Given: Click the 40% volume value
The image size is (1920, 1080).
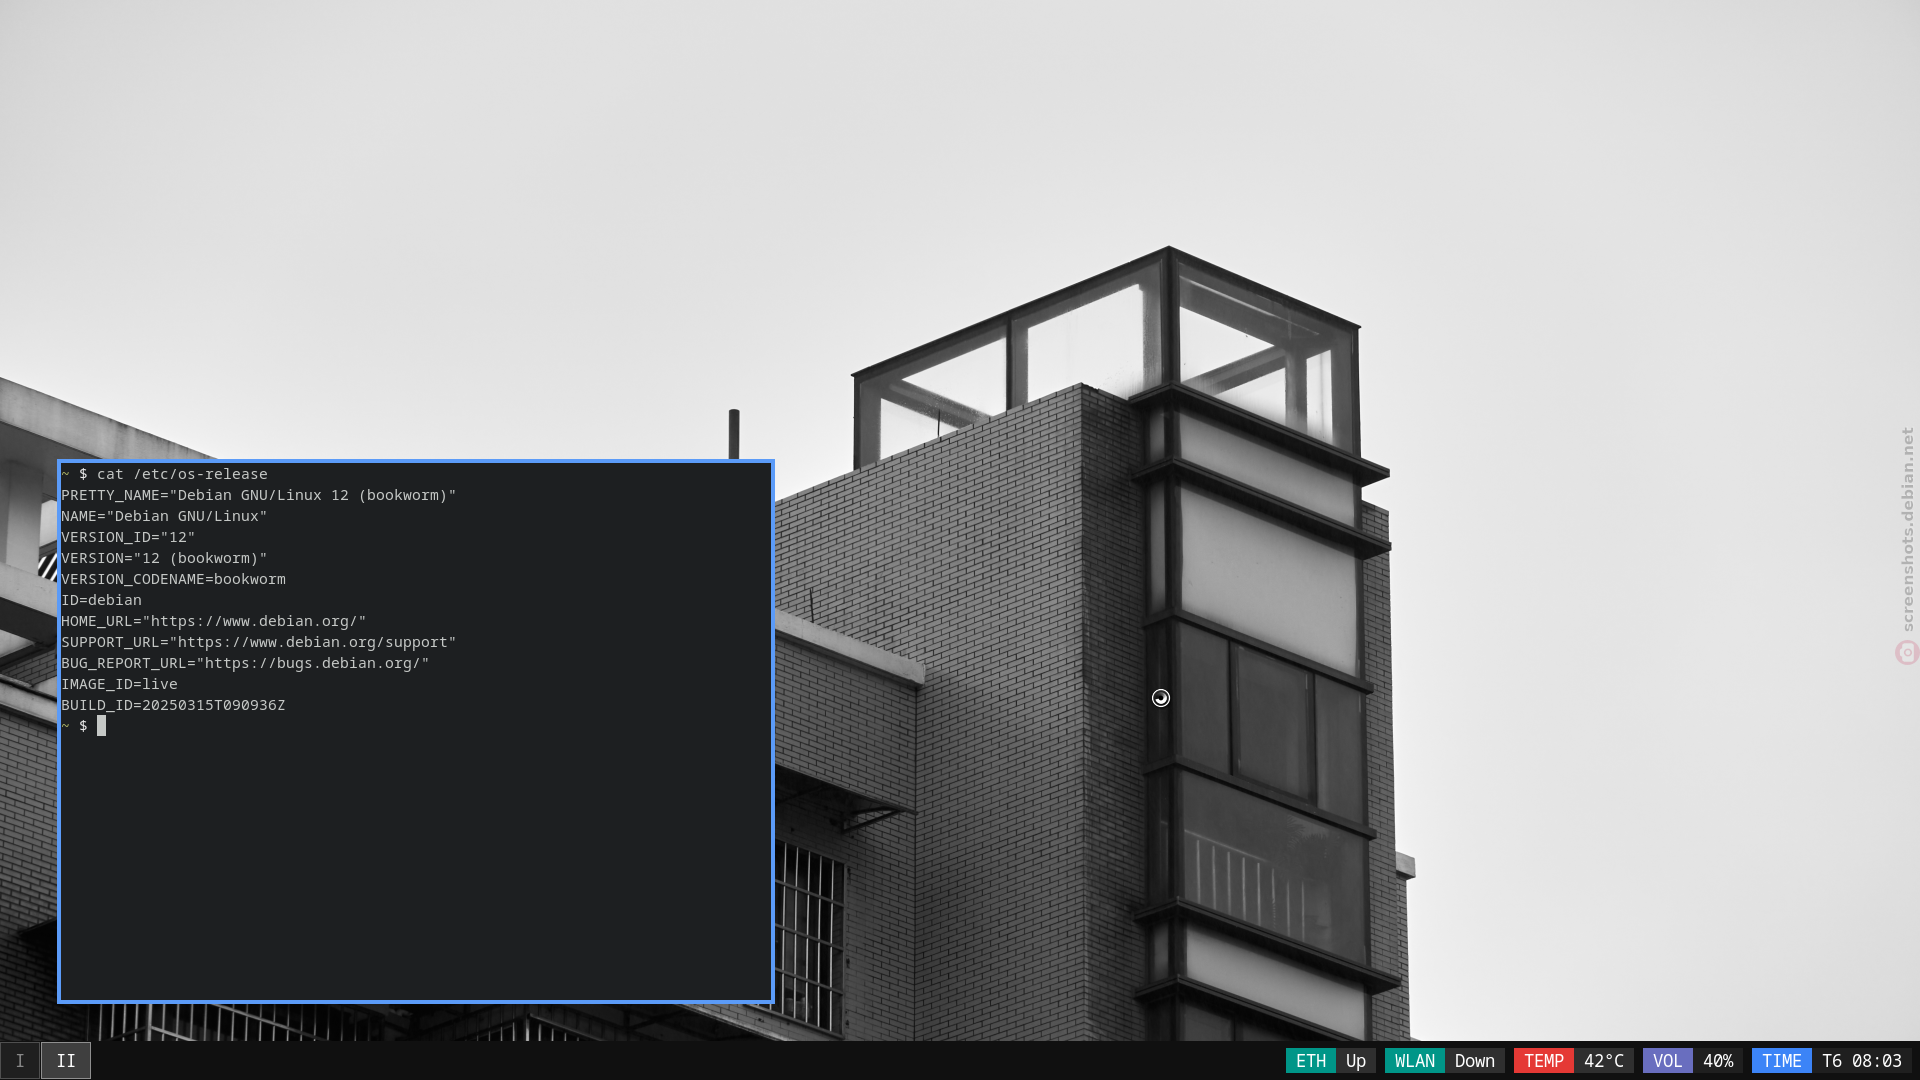Looking at the screenshot, I should coord(1718,1061).
